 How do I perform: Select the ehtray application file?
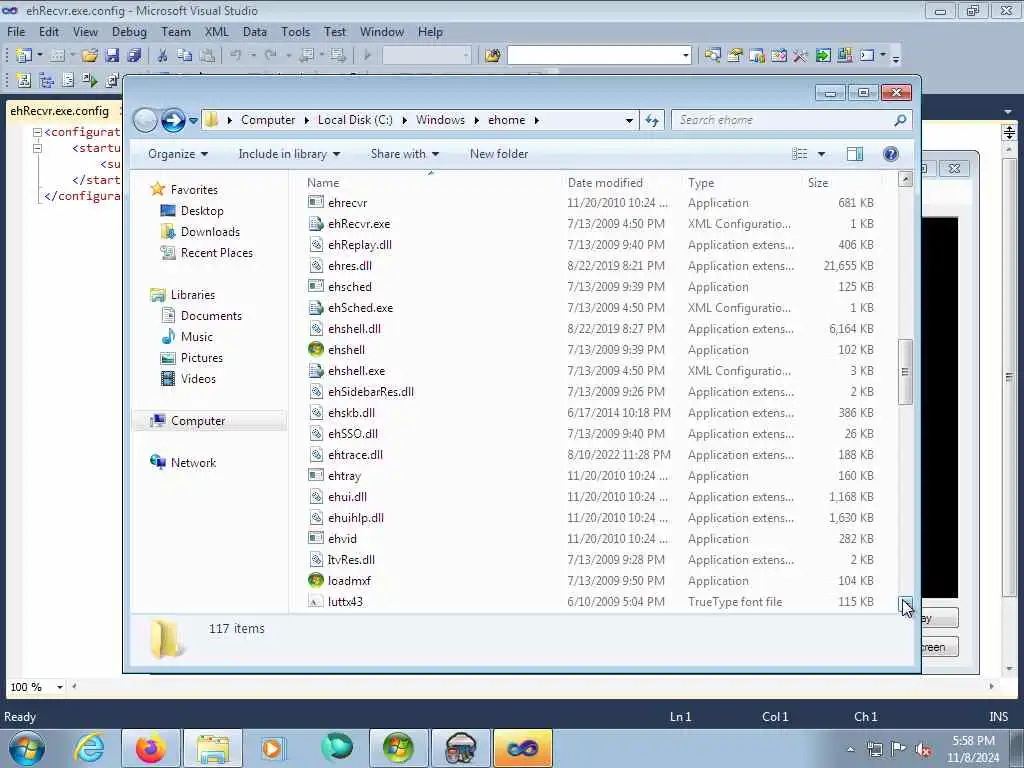pyautogui.click(x=592, y=475)
